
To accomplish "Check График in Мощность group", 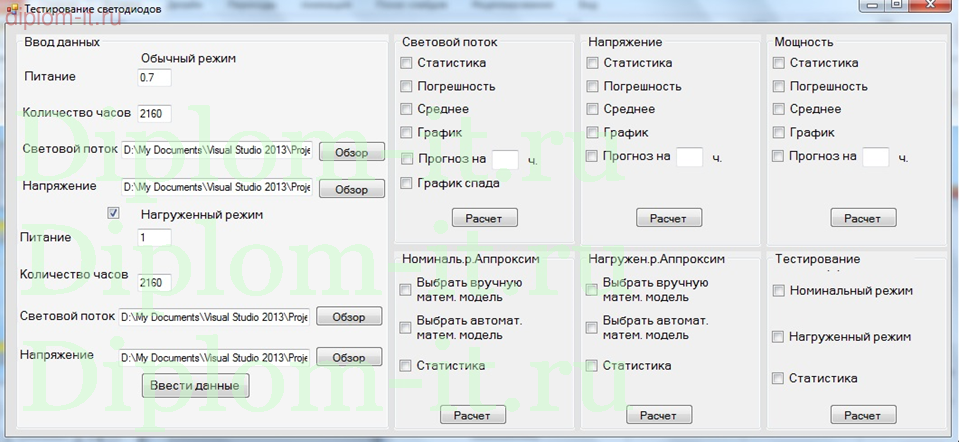I will pos(778,132).
